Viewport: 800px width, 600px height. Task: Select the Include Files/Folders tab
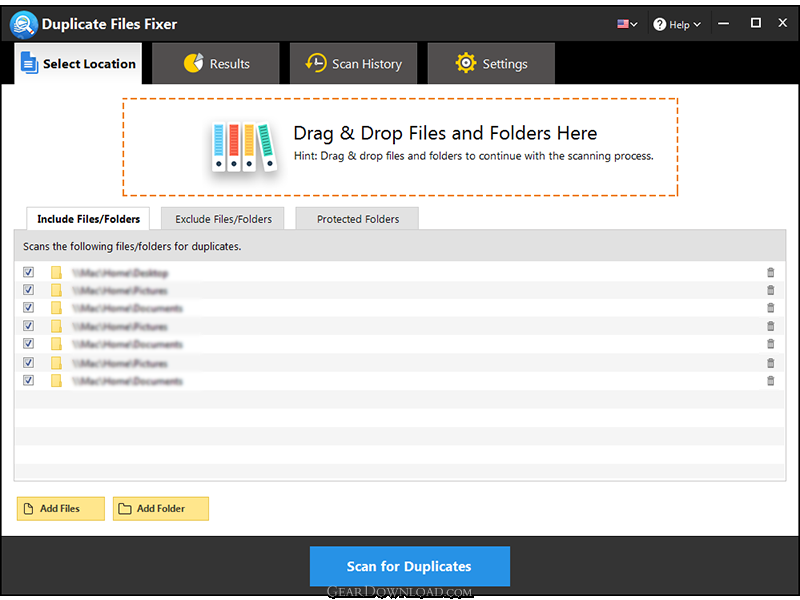(x=88, y=219)
